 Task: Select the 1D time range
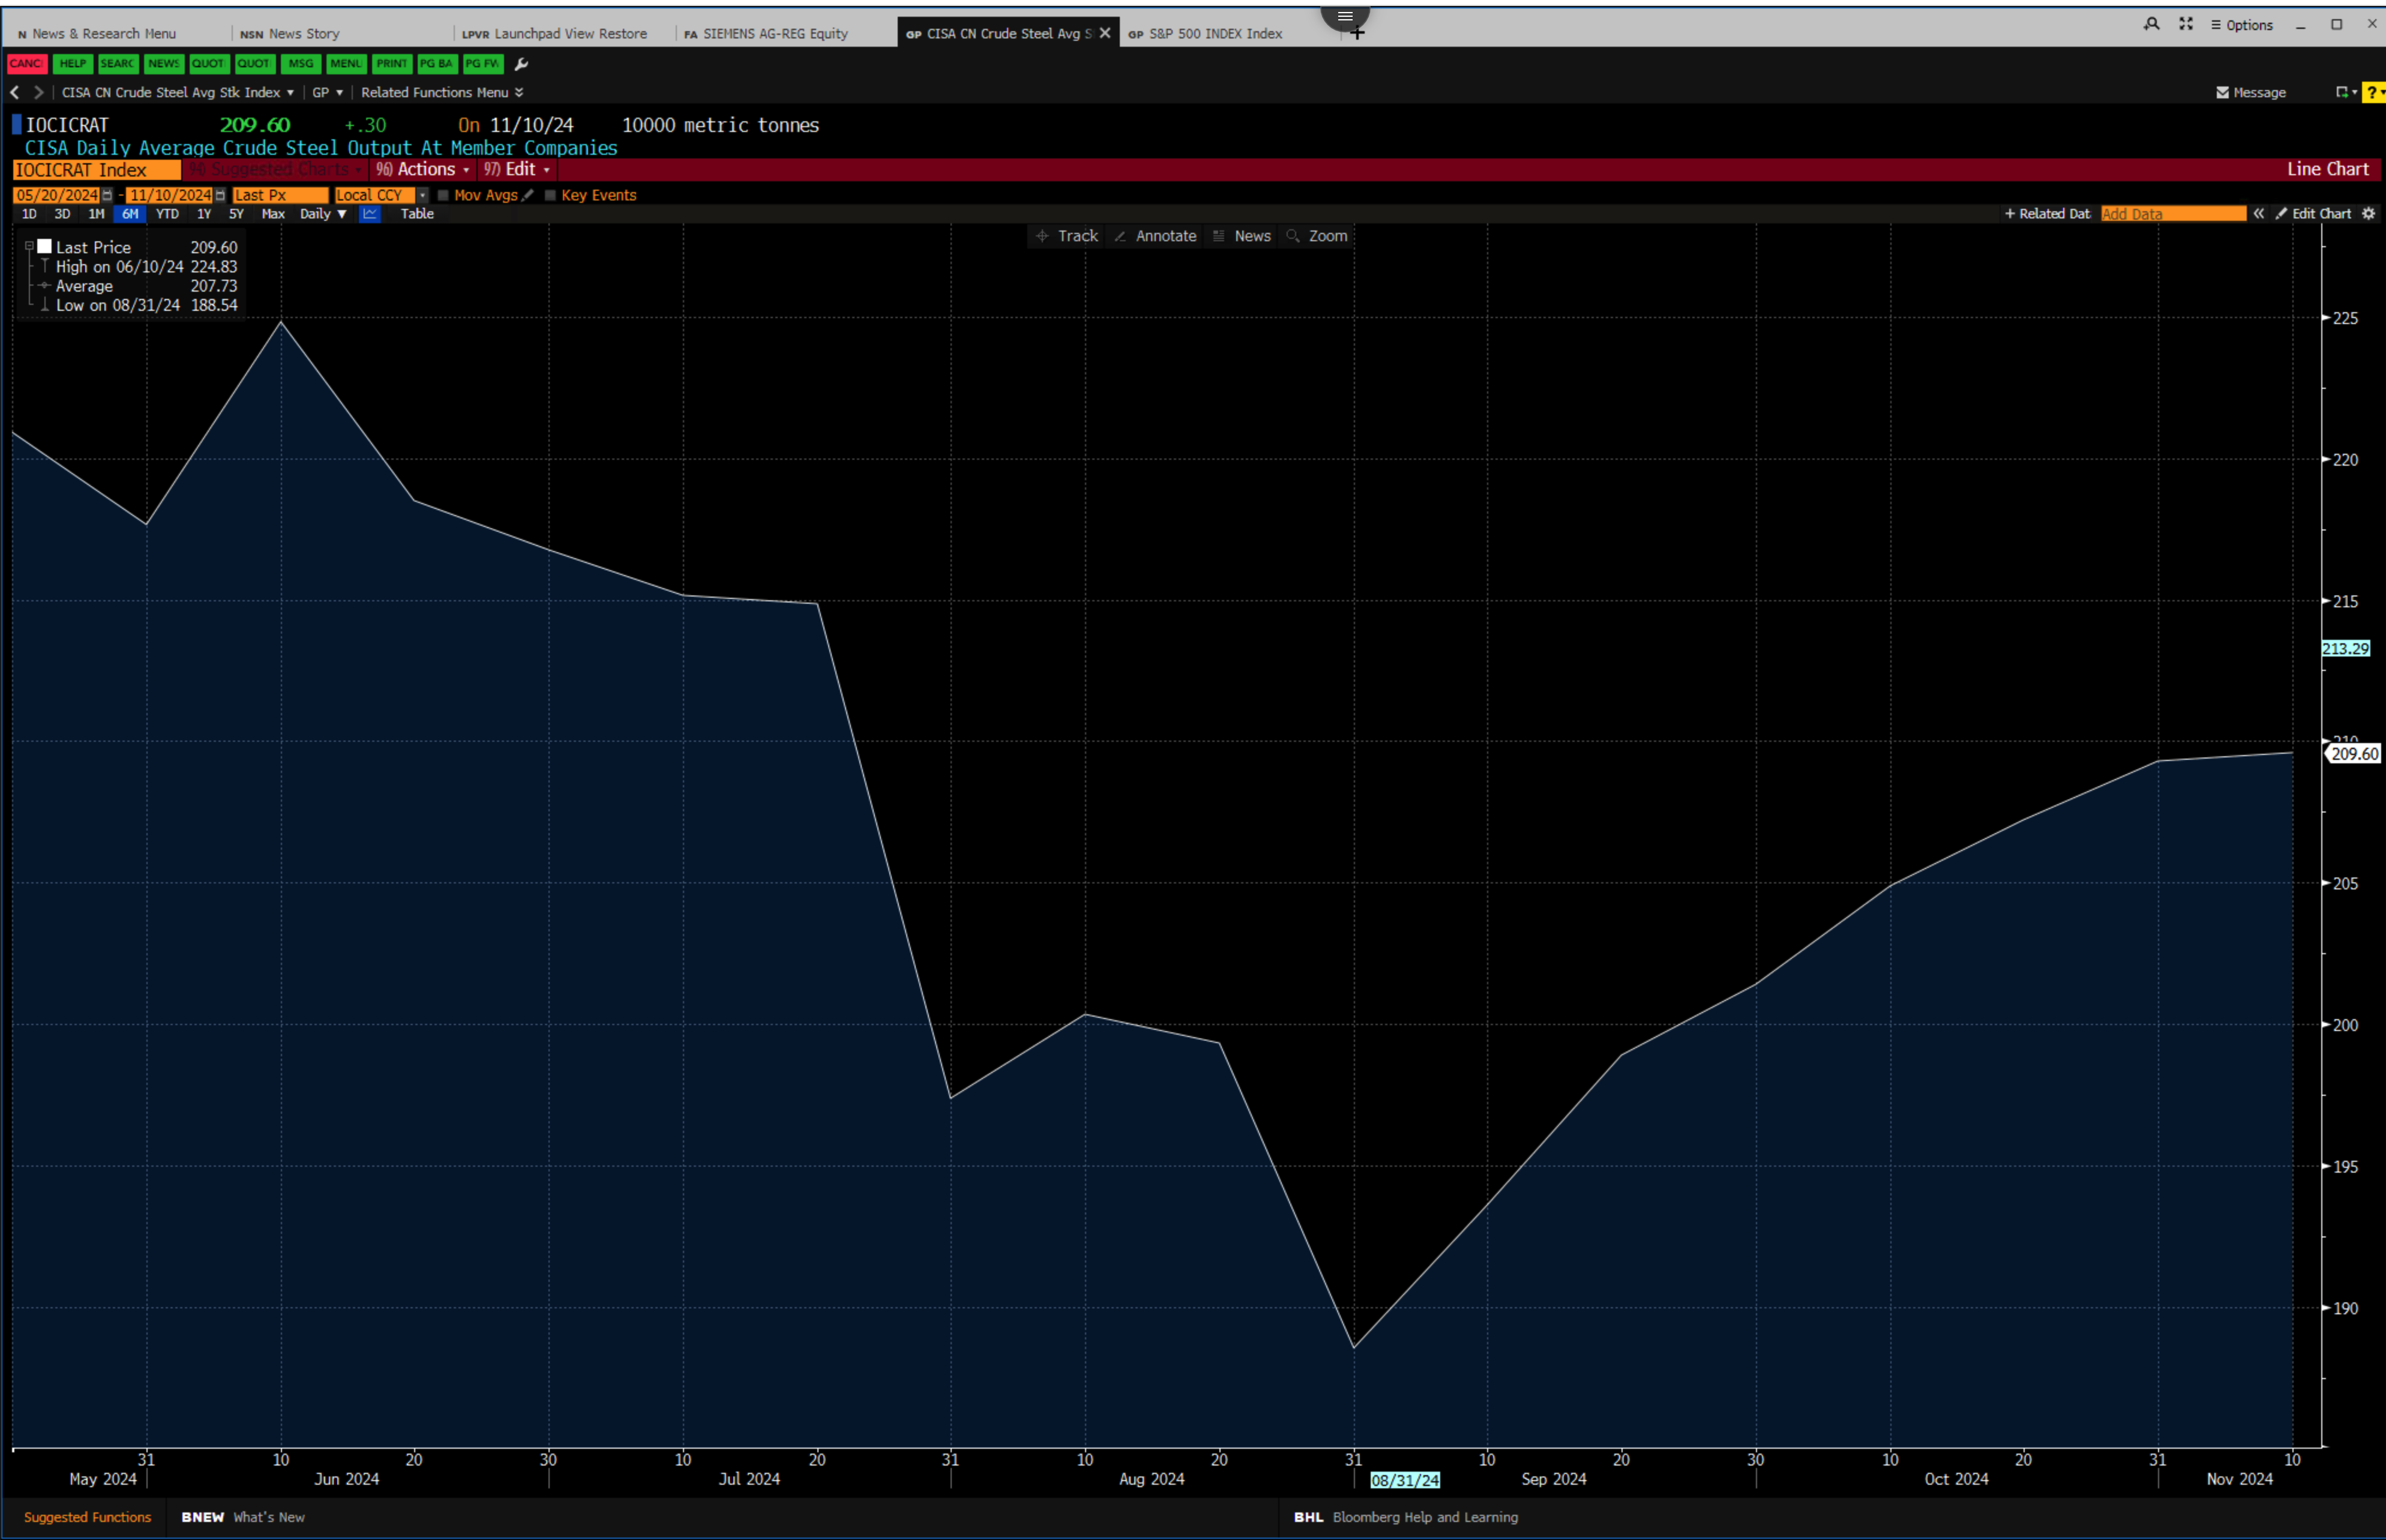29,214
